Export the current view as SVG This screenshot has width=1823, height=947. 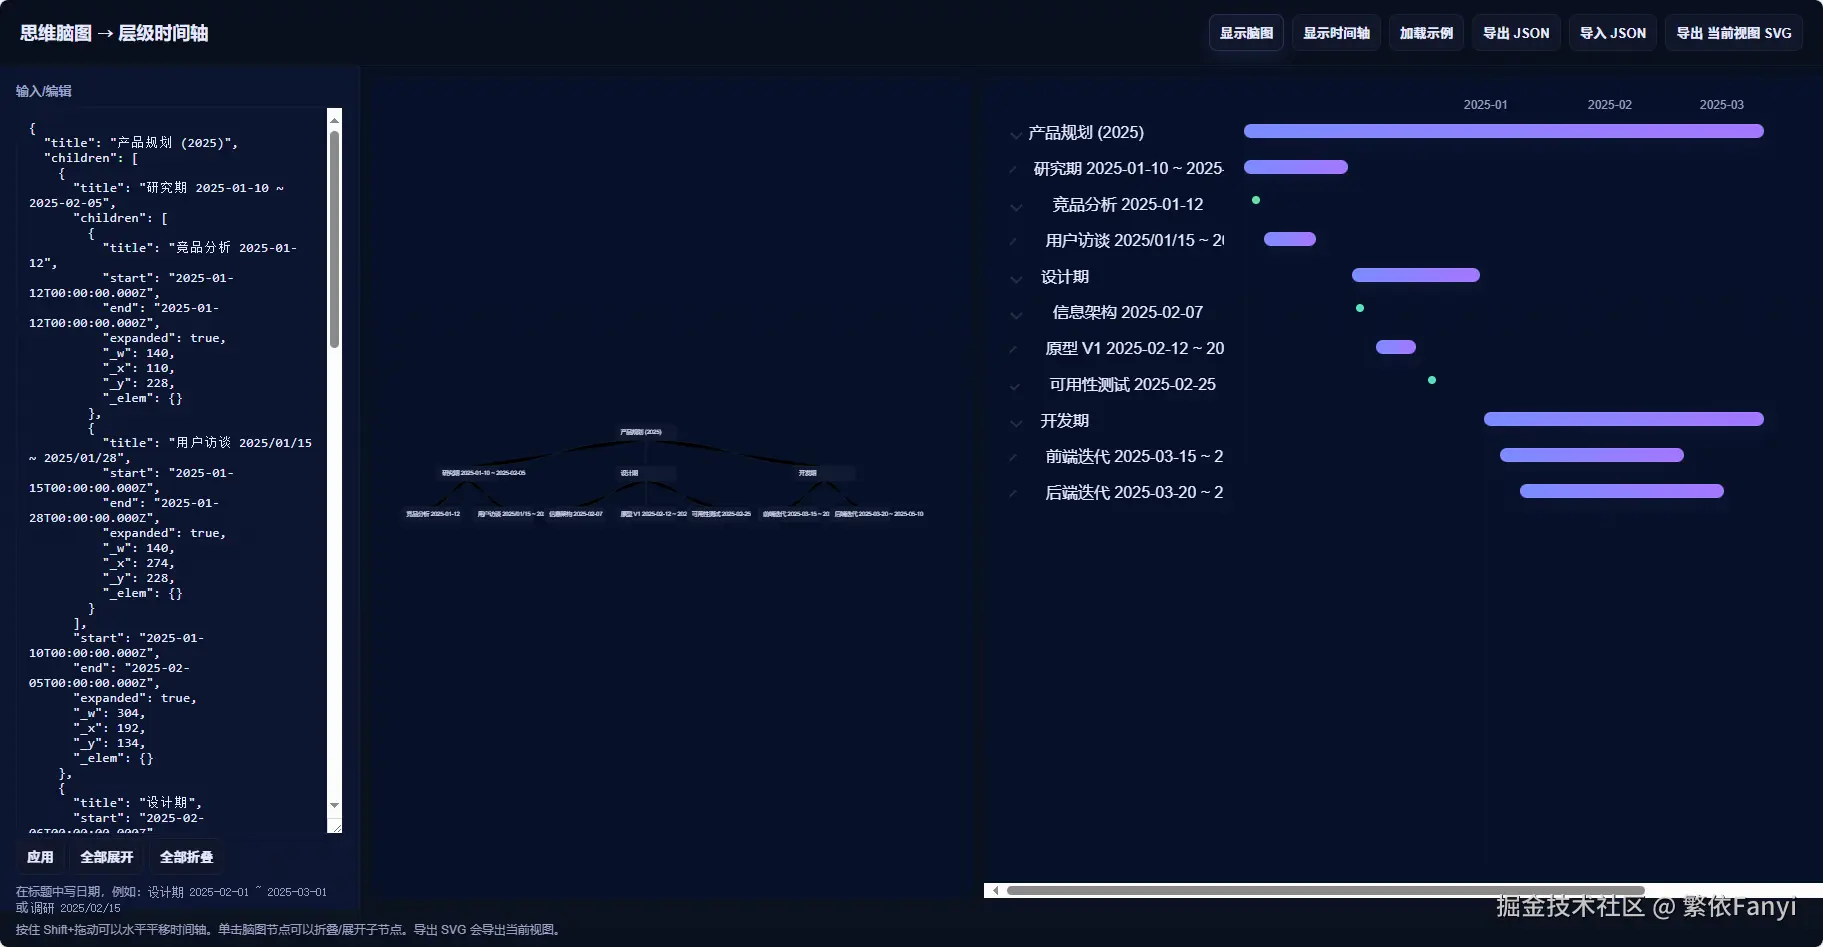click(1732, 32)
